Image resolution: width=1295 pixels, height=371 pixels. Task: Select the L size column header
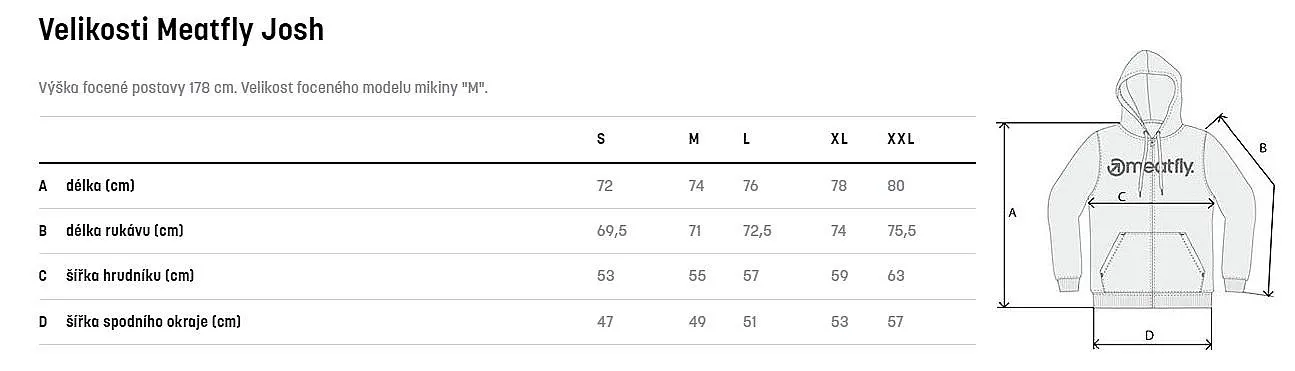click(x=746, y=139)
